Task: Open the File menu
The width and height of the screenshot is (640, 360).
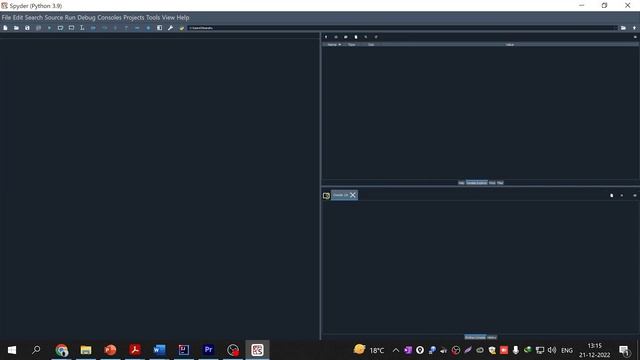Action: pyautogui.click(x=6, y=18)
